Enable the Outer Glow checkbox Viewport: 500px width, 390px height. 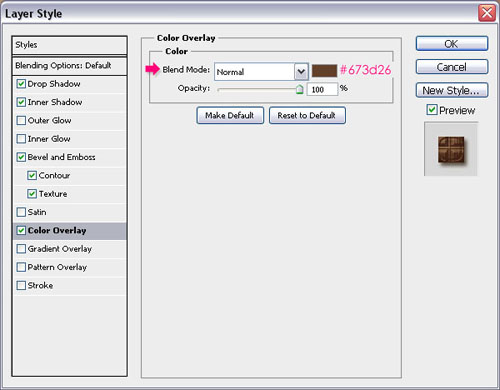pyautogui.click(x=21, y=120)
